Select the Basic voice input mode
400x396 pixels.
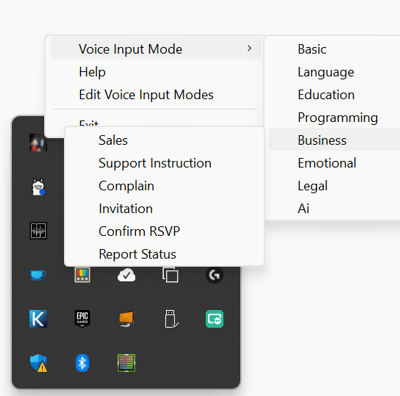tap(312, 49)
